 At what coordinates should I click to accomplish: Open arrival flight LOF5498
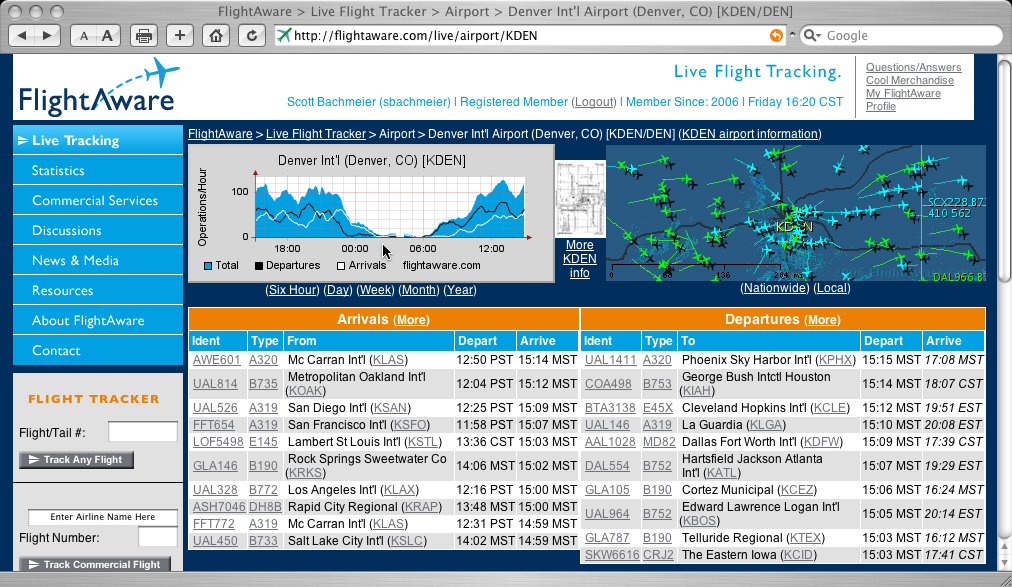218,442
